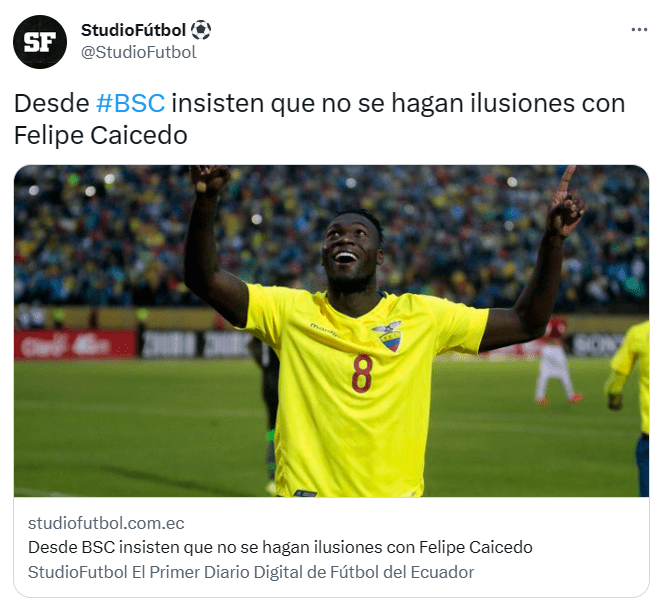Open the StudioFútbol display name
Image resolution: width=658 pixels, height=607 pixels.
pos(133,30)
